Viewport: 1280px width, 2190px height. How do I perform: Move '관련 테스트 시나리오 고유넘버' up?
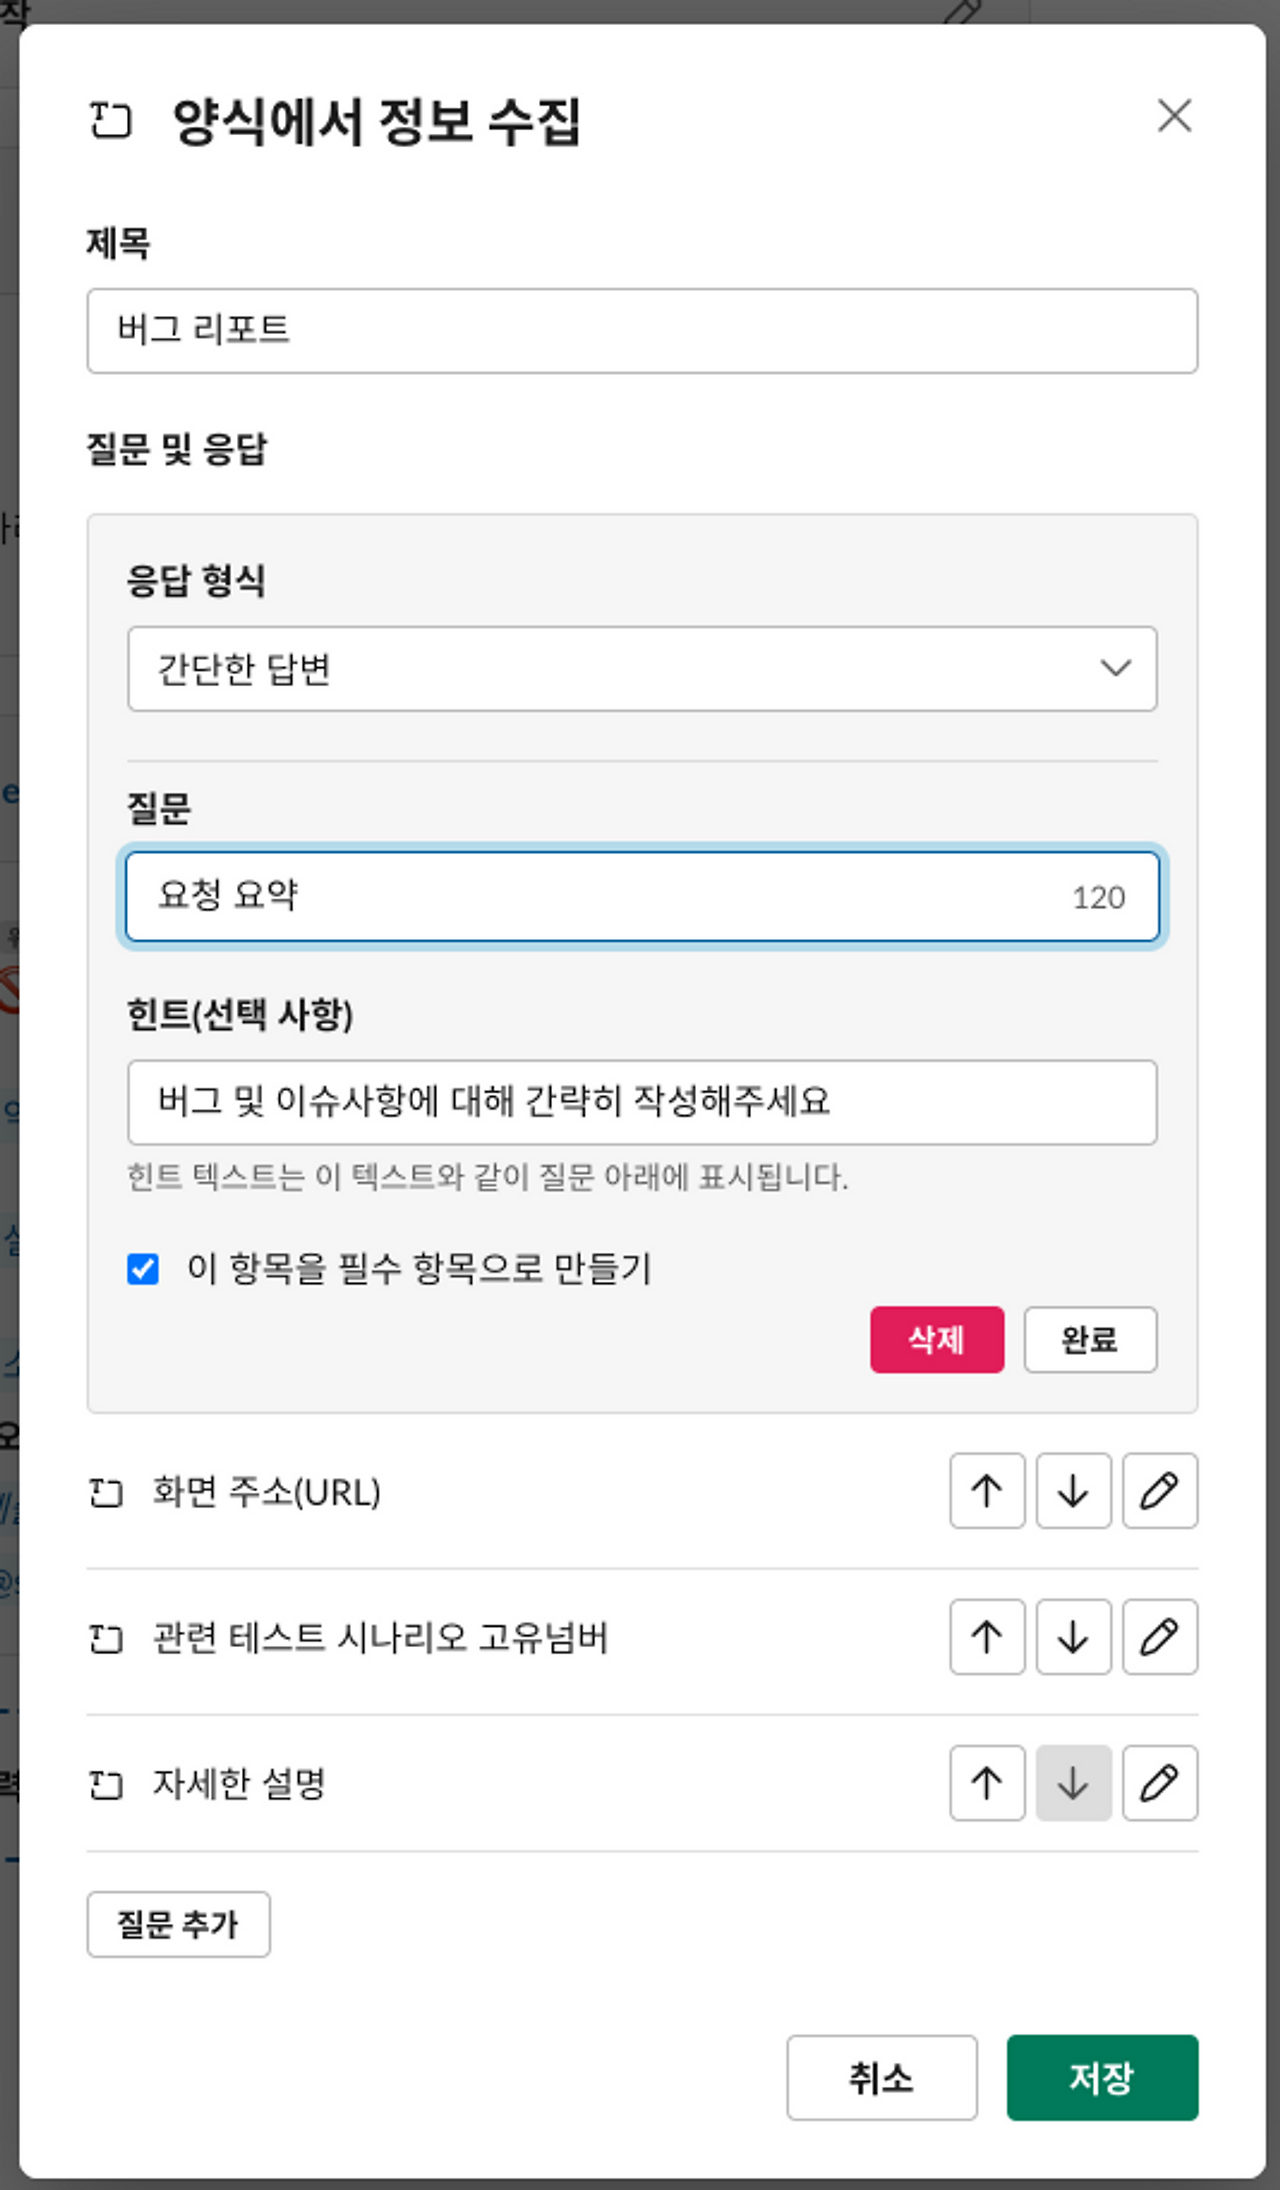coord(987,1637)
